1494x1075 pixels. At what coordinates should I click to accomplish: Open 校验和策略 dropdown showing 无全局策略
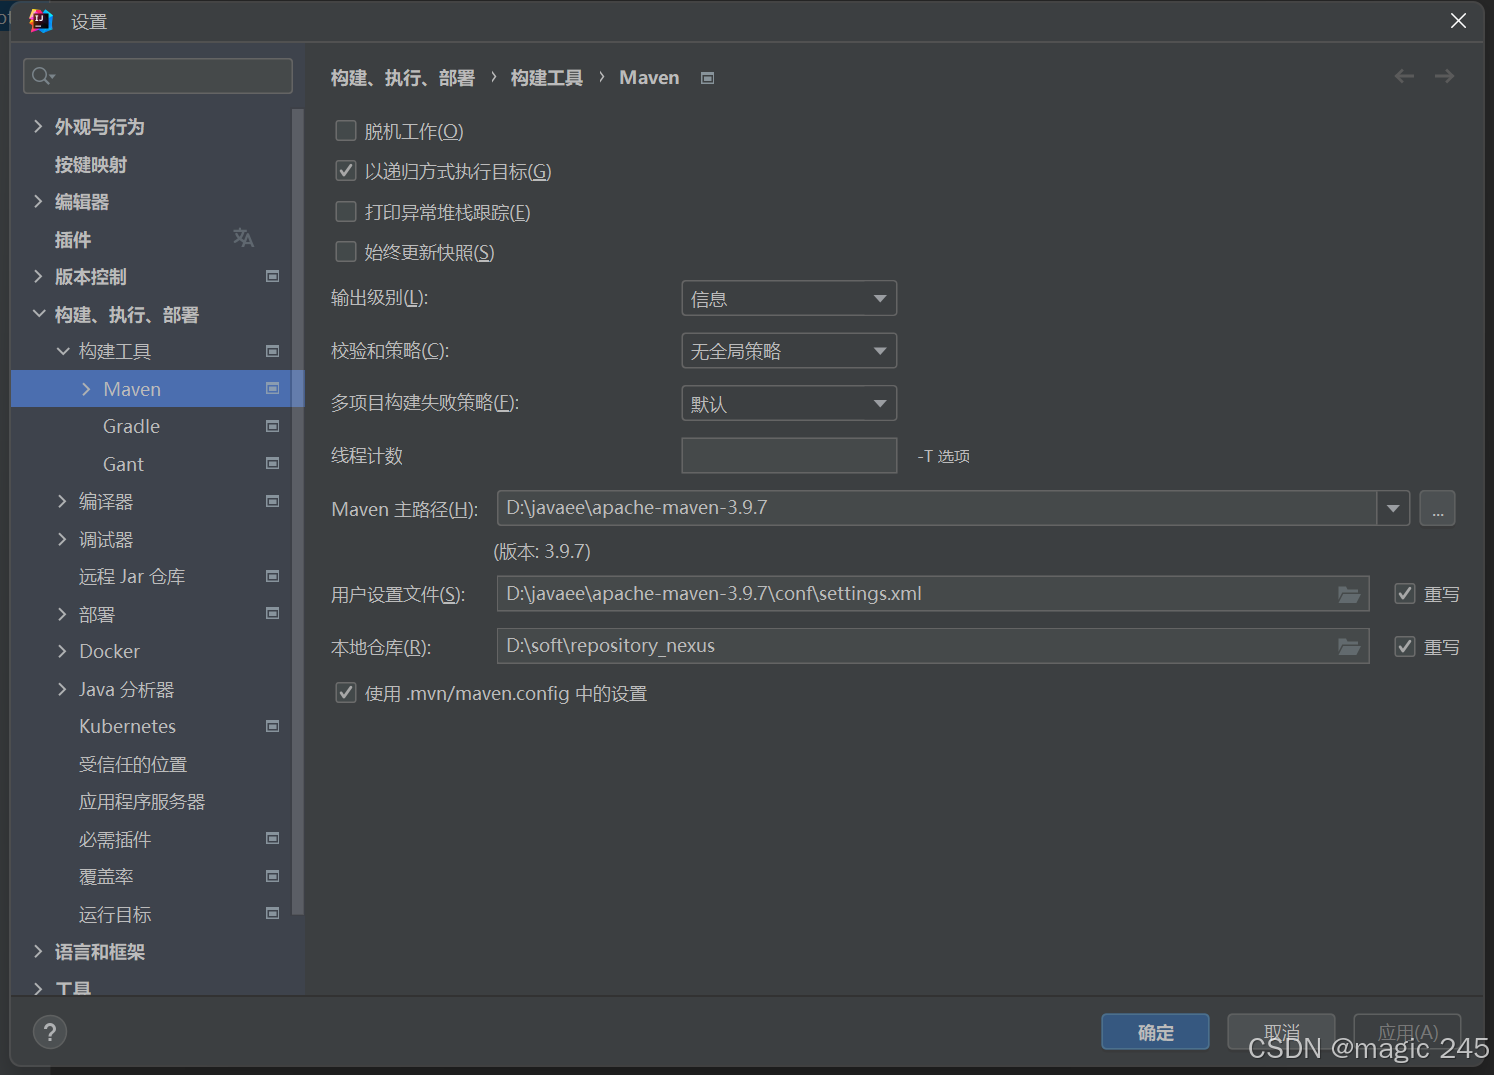coord(789,351)
